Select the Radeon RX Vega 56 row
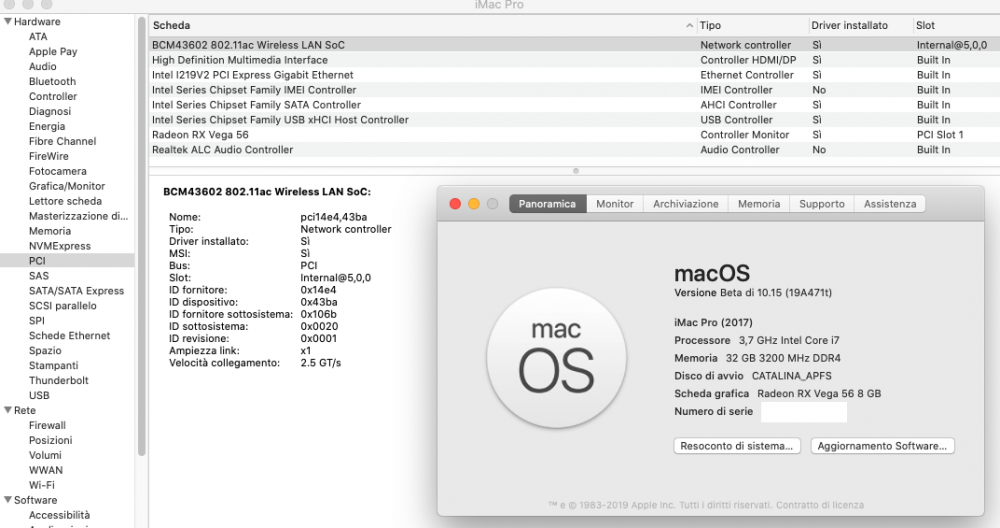This screenshot has width=1000, height=528. click(574, 135)
